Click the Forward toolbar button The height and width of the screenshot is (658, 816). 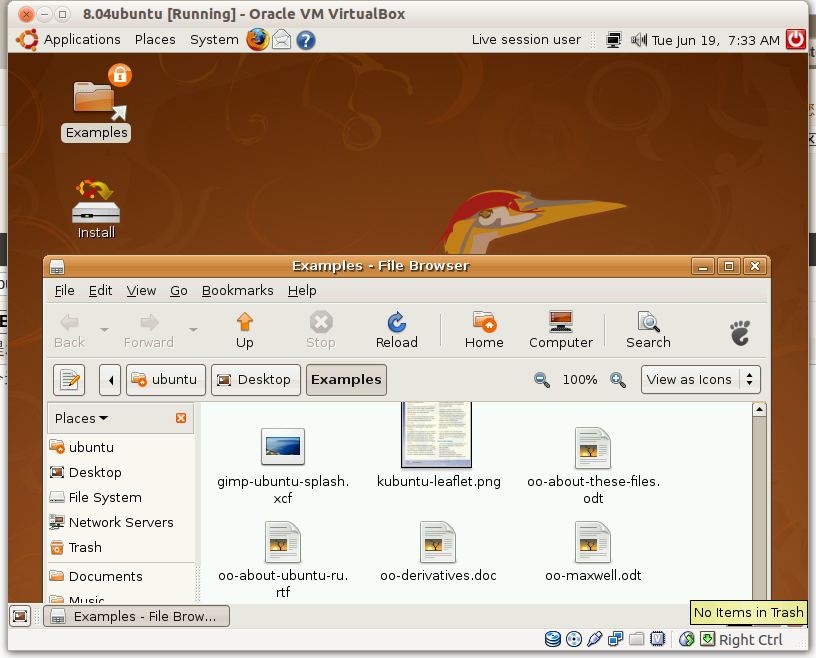pyautogui.click(x=149, y=330)
